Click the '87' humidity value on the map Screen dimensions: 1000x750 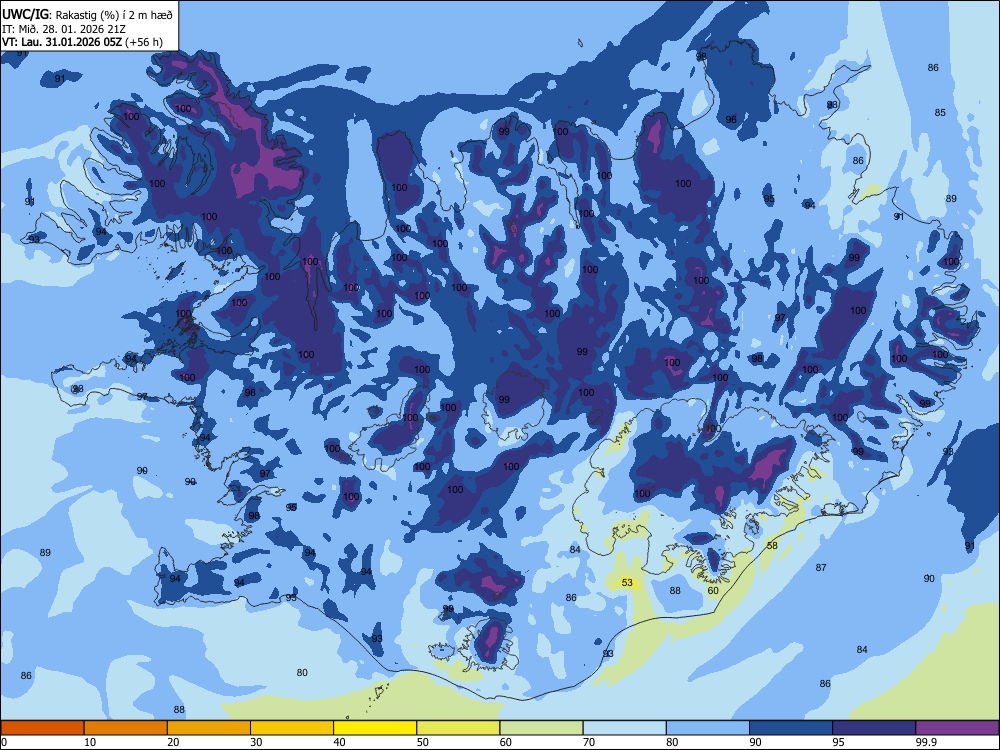[821, 567]
